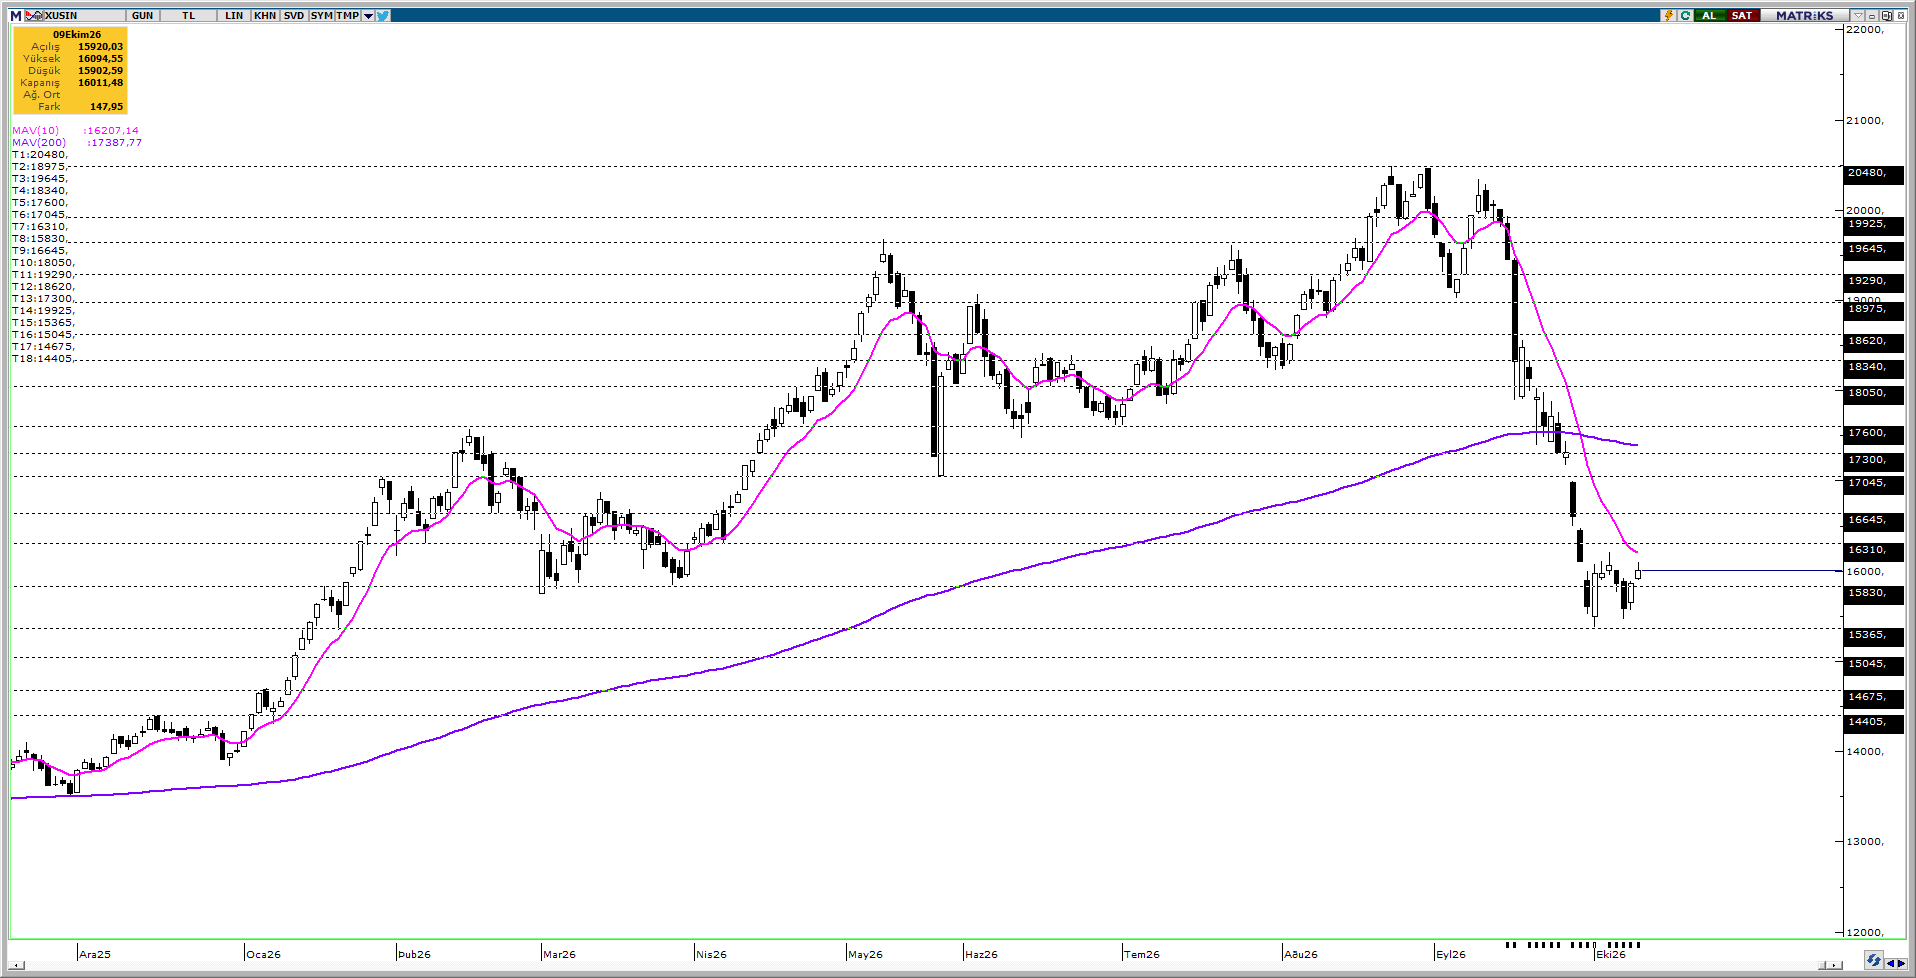Click the blue right arrow navigation icon
Screen dimensions: 1916x978
click(1901, 963)
